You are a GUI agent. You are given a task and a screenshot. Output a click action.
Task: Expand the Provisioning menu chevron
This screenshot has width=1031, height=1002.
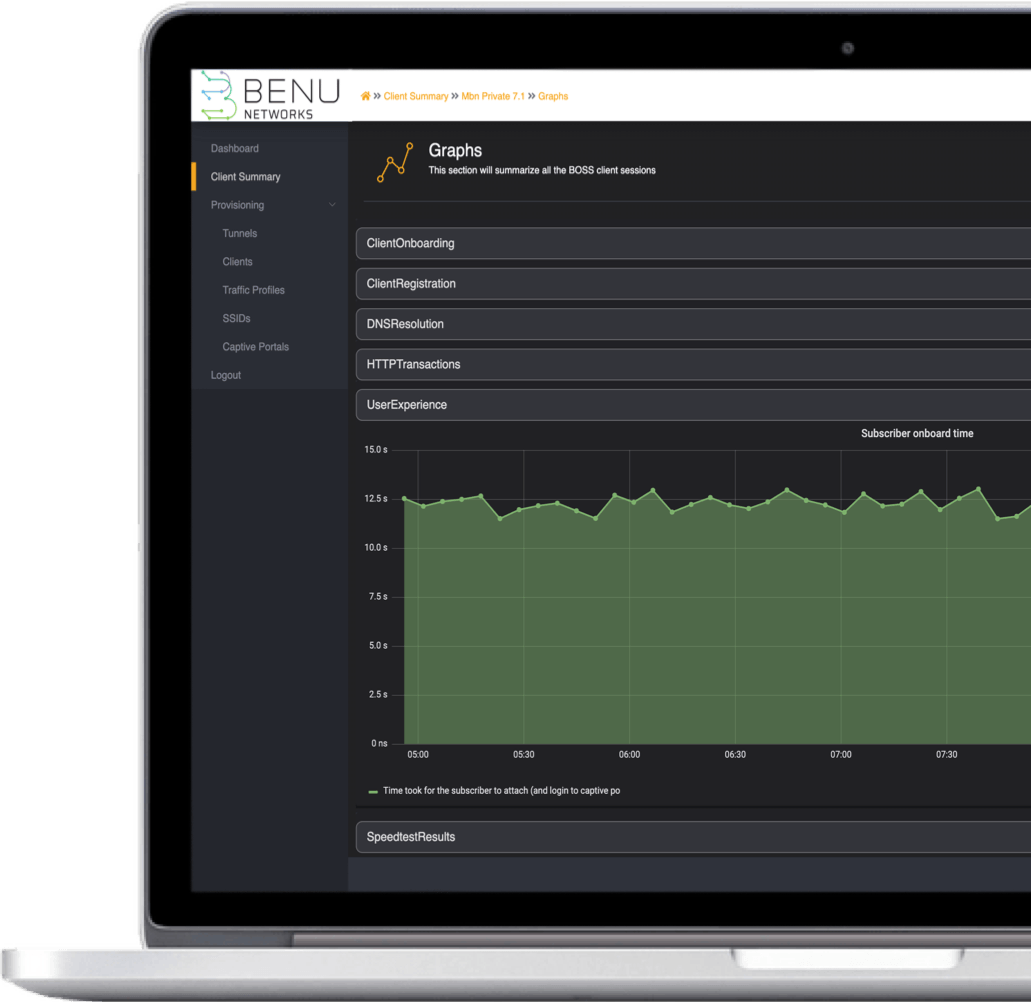pos(332,205)
